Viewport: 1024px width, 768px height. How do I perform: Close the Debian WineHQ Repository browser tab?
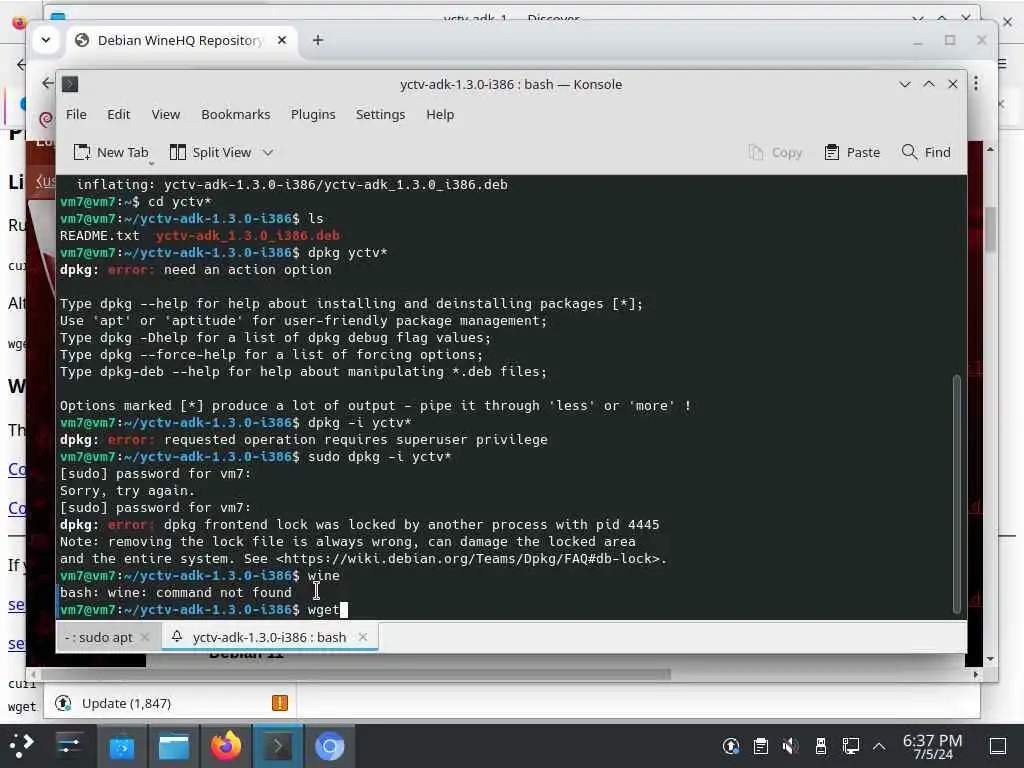tap(281, 40)
